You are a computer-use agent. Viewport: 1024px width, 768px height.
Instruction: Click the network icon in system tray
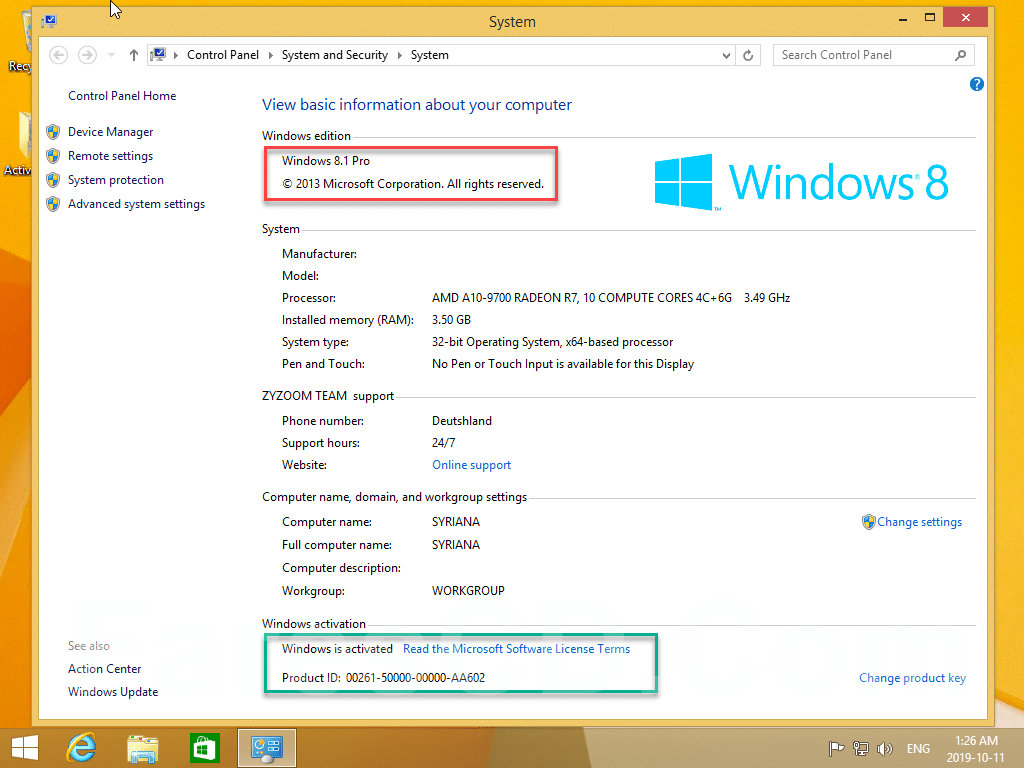point(861,748)
